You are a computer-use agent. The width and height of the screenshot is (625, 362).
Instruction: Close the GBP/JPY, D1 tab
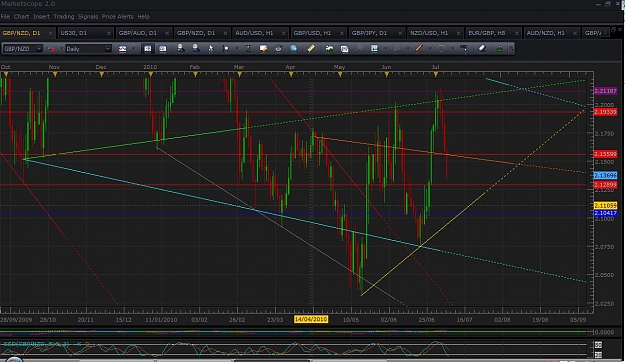400,33
